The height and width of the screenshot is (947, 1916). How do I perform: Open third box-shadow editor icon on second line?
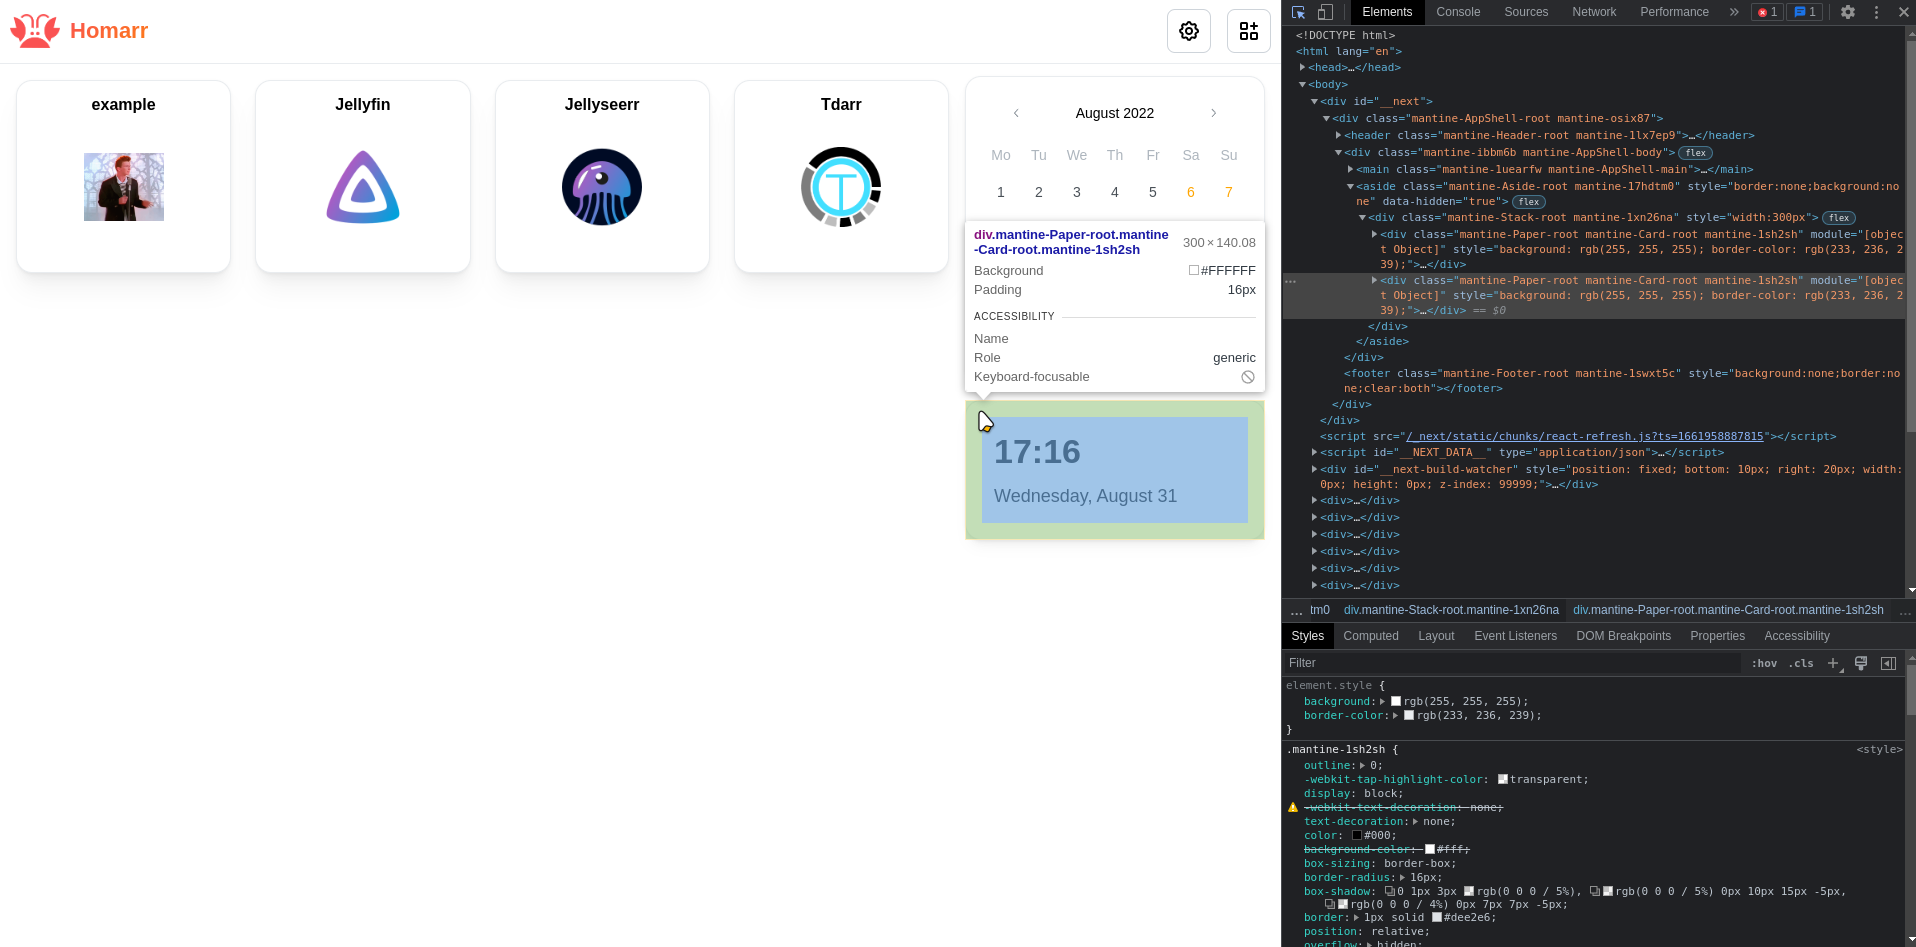(x=1330, y=904)
